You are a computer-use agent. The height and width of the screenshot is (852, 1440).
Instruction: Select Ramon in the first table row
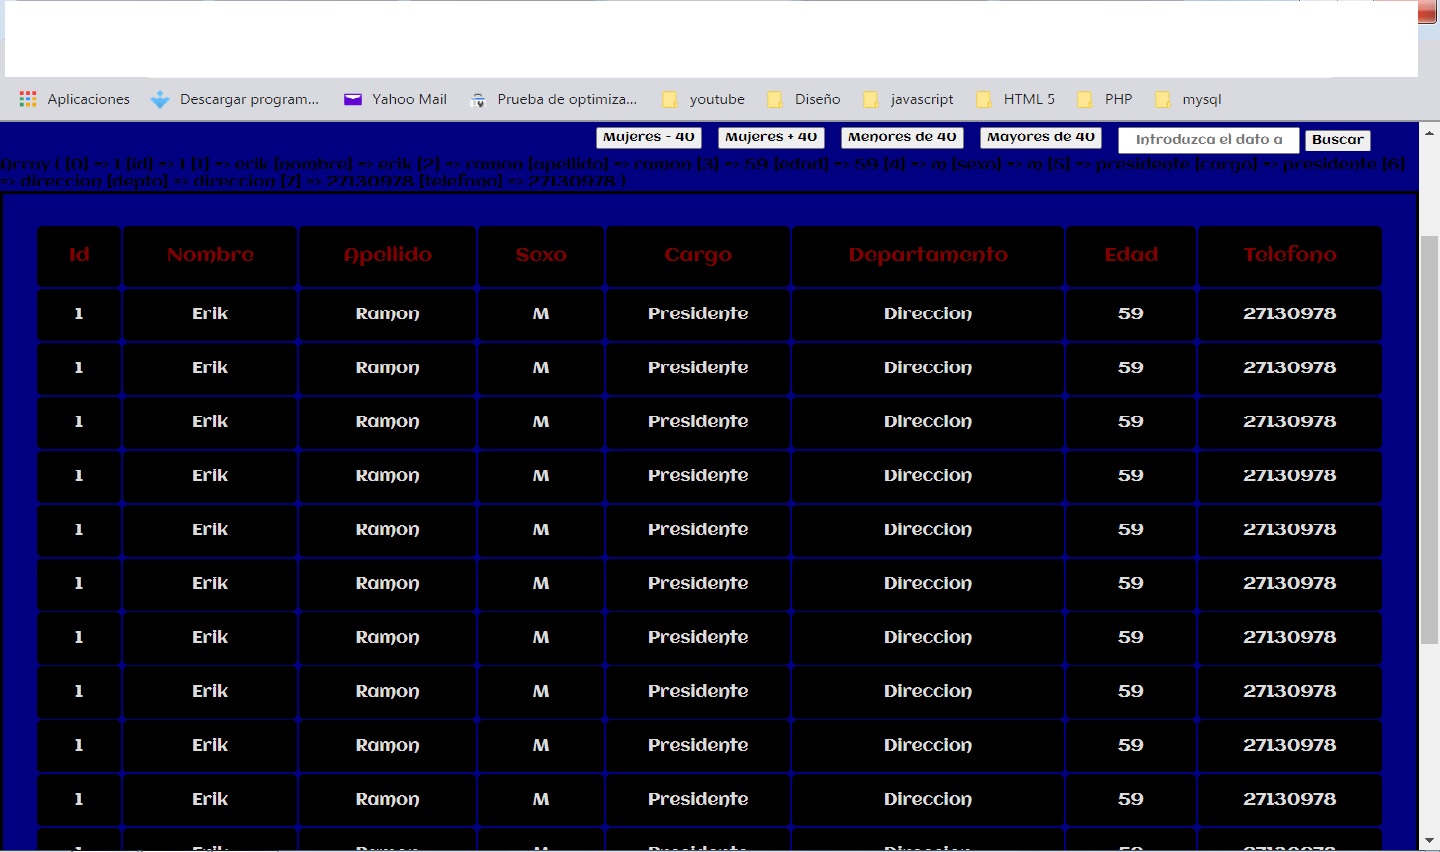[388, 314]
